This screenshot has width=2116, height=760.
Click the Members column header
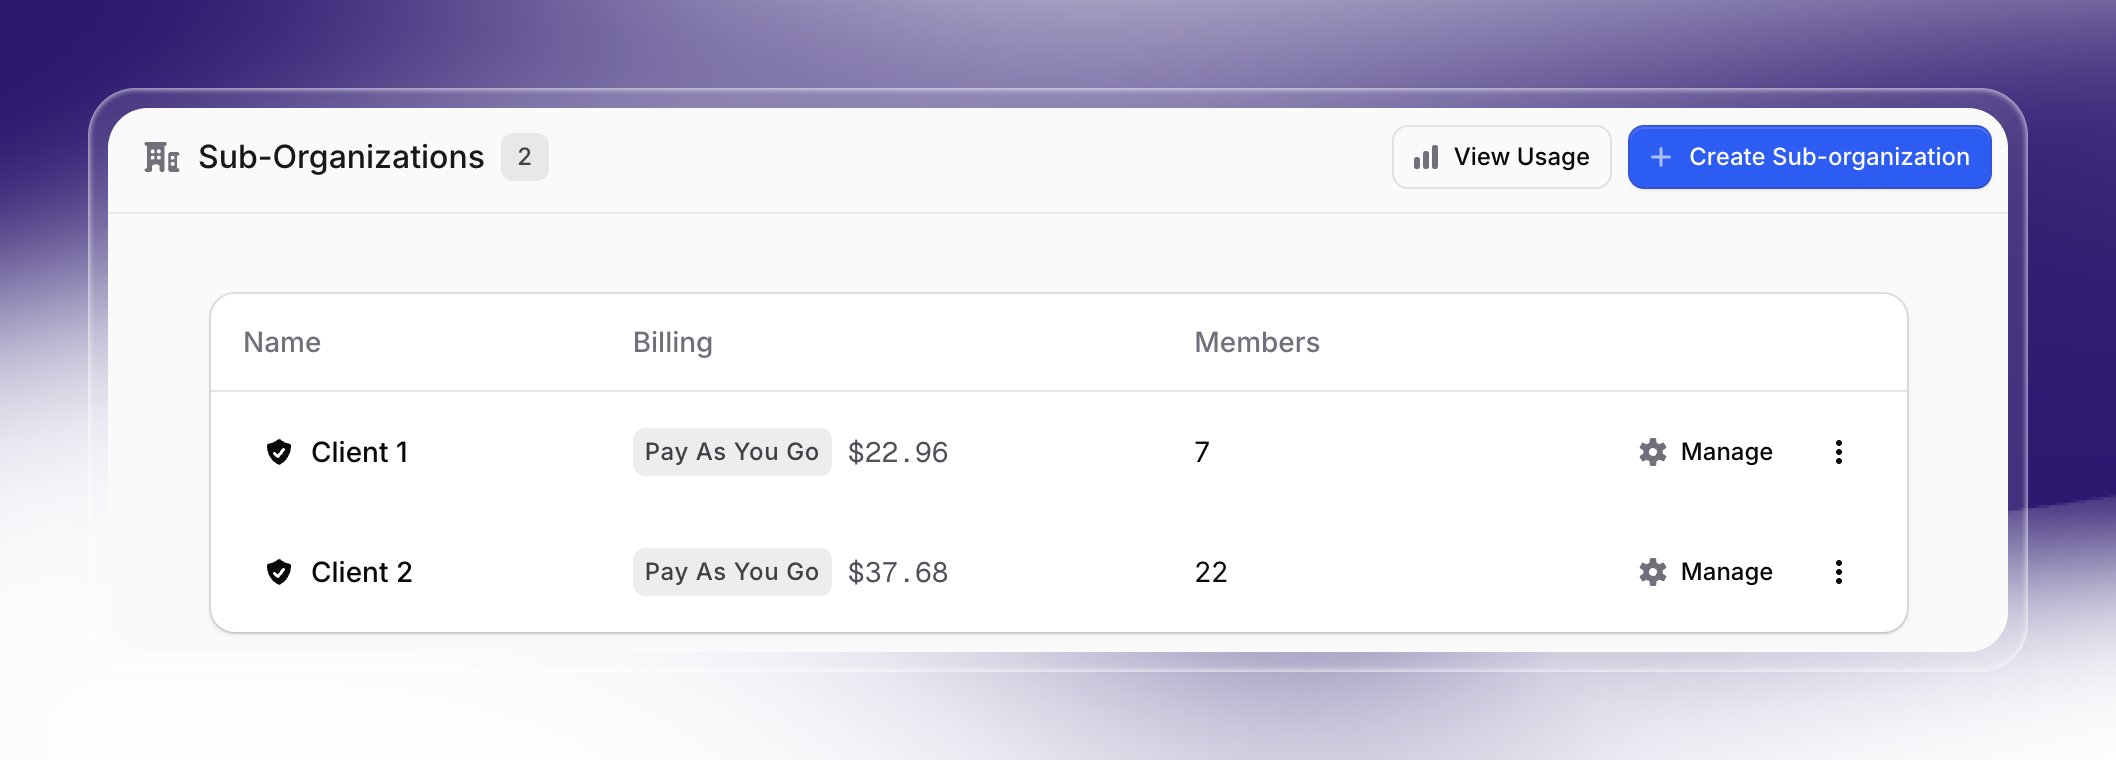point(1256,342)
